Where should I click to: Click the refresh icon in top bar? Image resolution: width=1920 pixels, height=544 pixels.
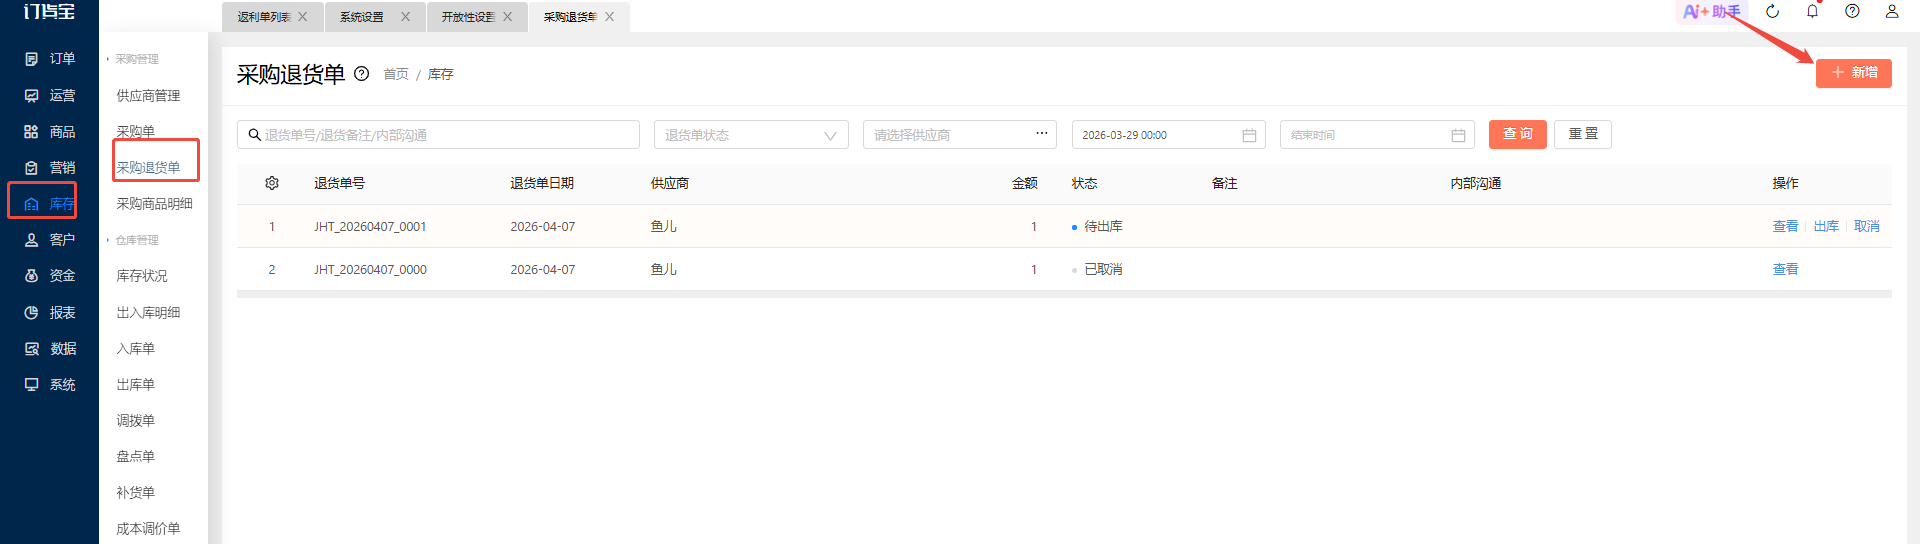[x=1772, y=12]
